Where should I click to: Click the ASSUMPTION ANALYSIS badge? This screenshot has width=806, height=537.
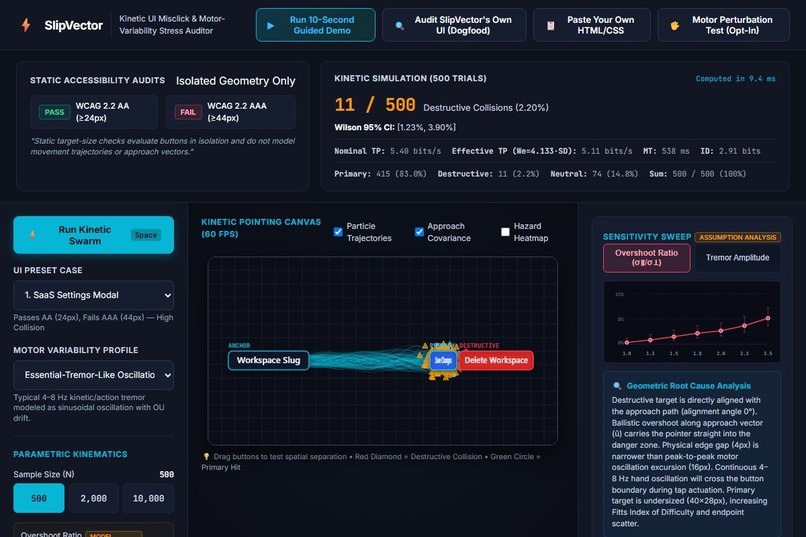point(738,237)
